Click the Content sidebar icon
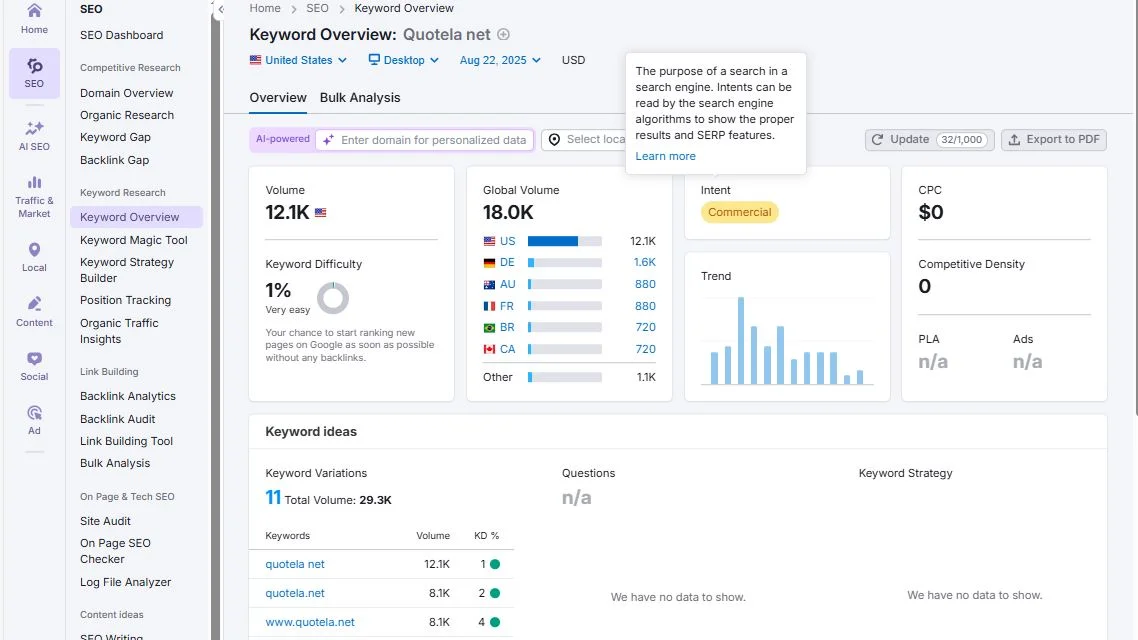 point(33,308)
